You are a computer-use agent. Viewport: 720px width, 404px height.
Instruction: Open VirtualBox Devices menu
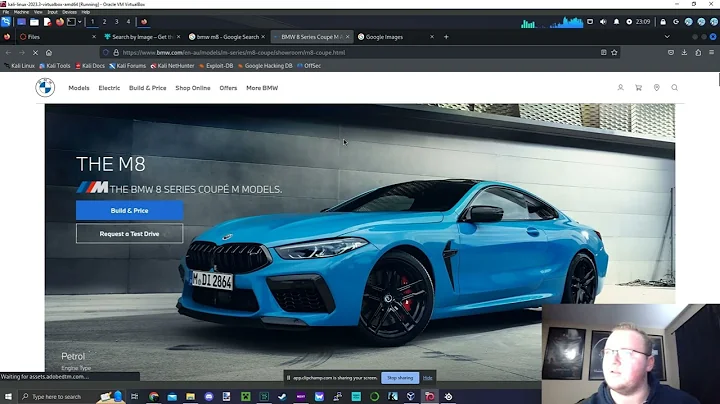click(69, 12)
